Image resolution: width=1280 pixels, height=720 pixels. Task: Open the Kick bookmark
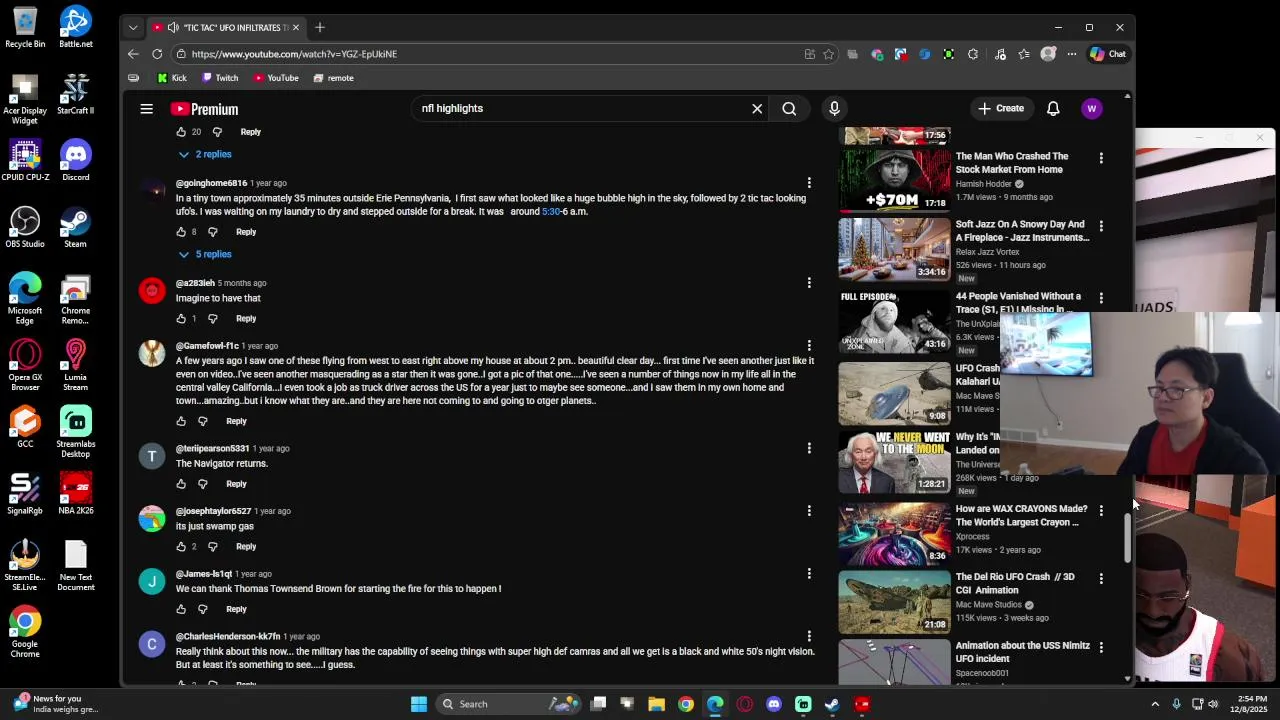click(172, 78)
